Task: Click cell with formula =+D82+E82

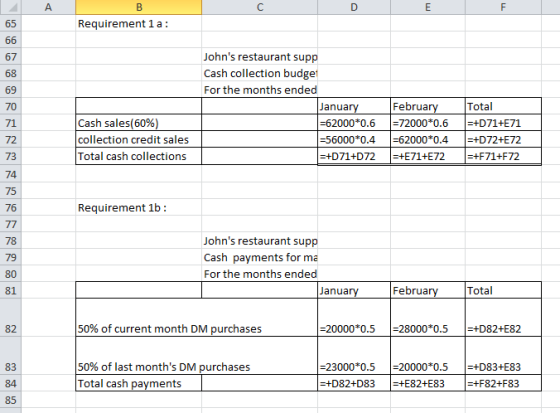Action: pyautogui.click(x=503, y=318)
